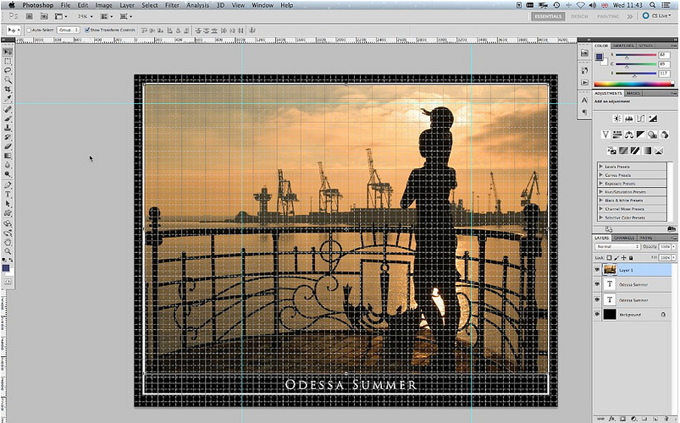
Task: Hide Layer 1 using its eye icon
Action: [x=598, y=270]
